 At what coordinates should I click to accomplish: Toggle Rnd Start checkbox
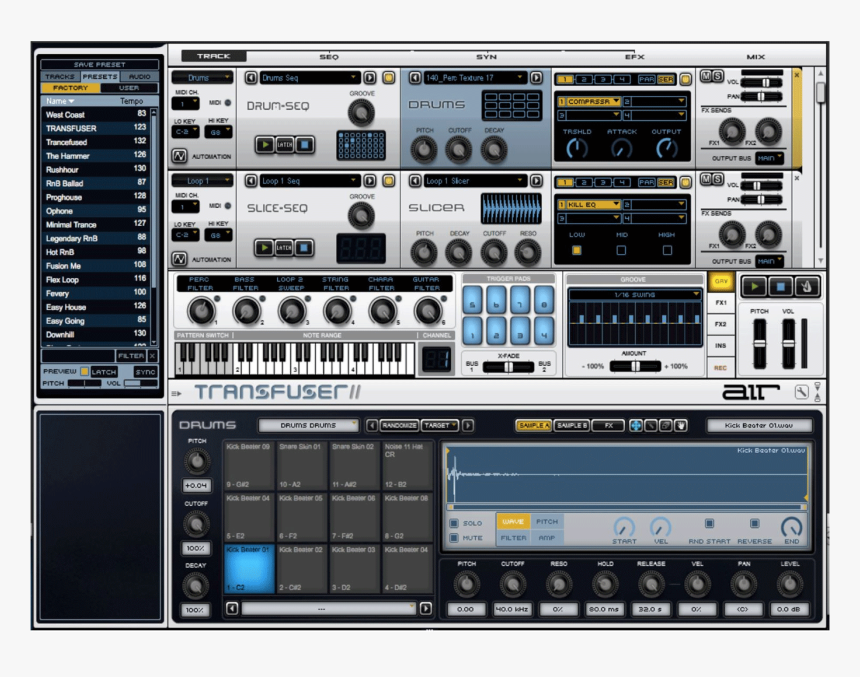click(709, 523)
